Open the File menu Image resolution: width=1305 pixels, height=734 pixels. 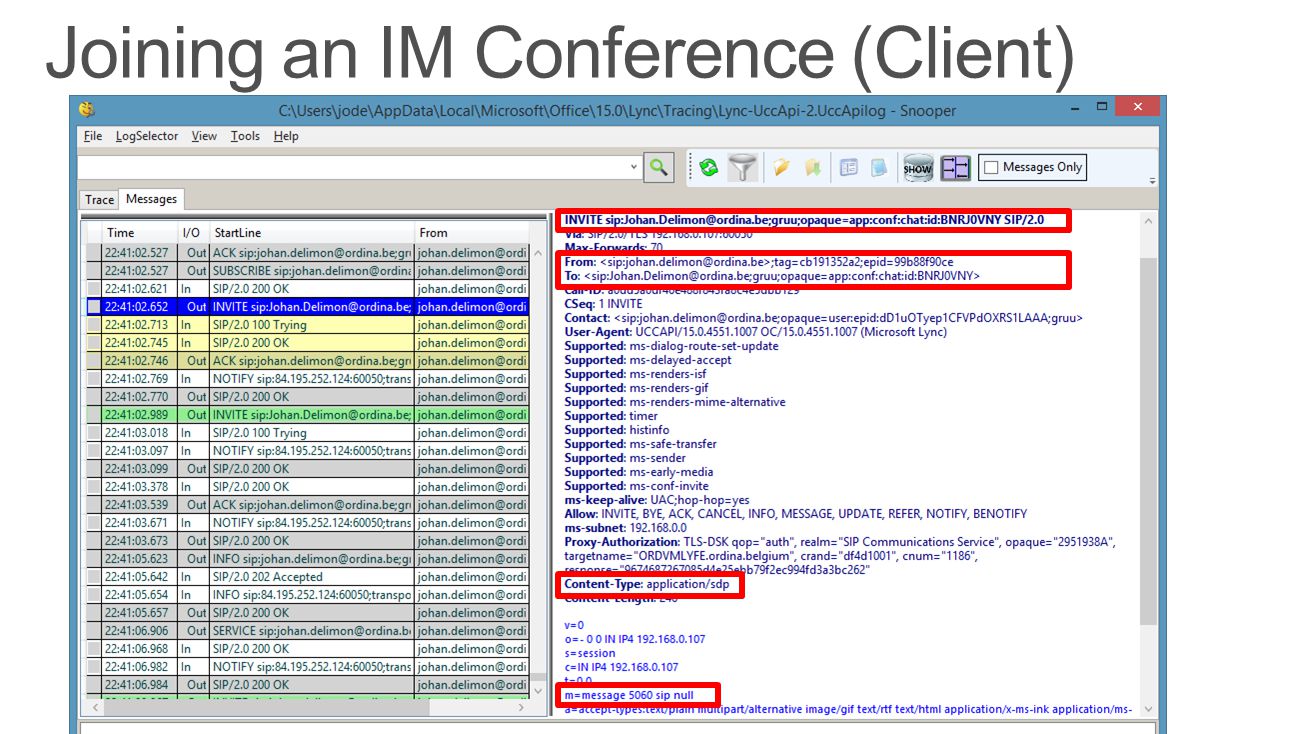93,136
